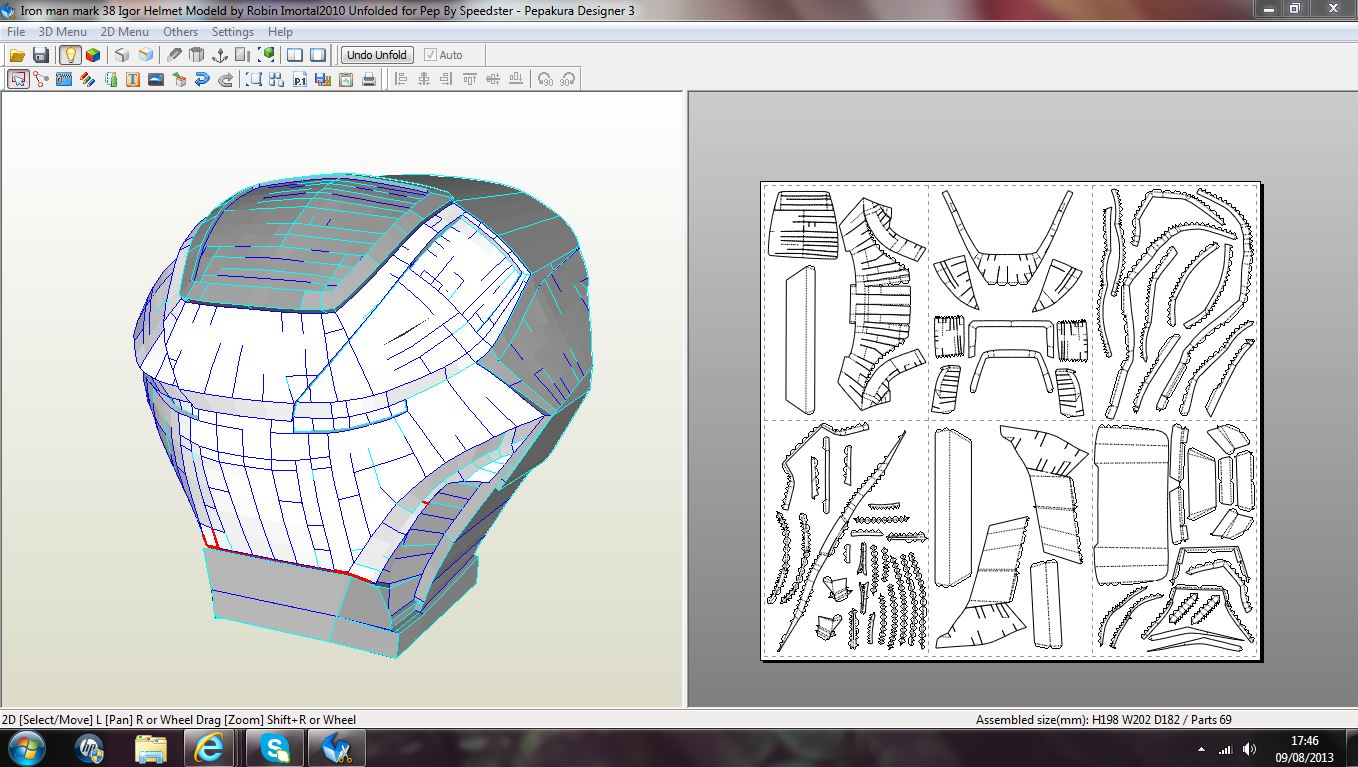This screenshot has width=1358, height=767.
Task: Click the align top icon
Action: (470, 79)
